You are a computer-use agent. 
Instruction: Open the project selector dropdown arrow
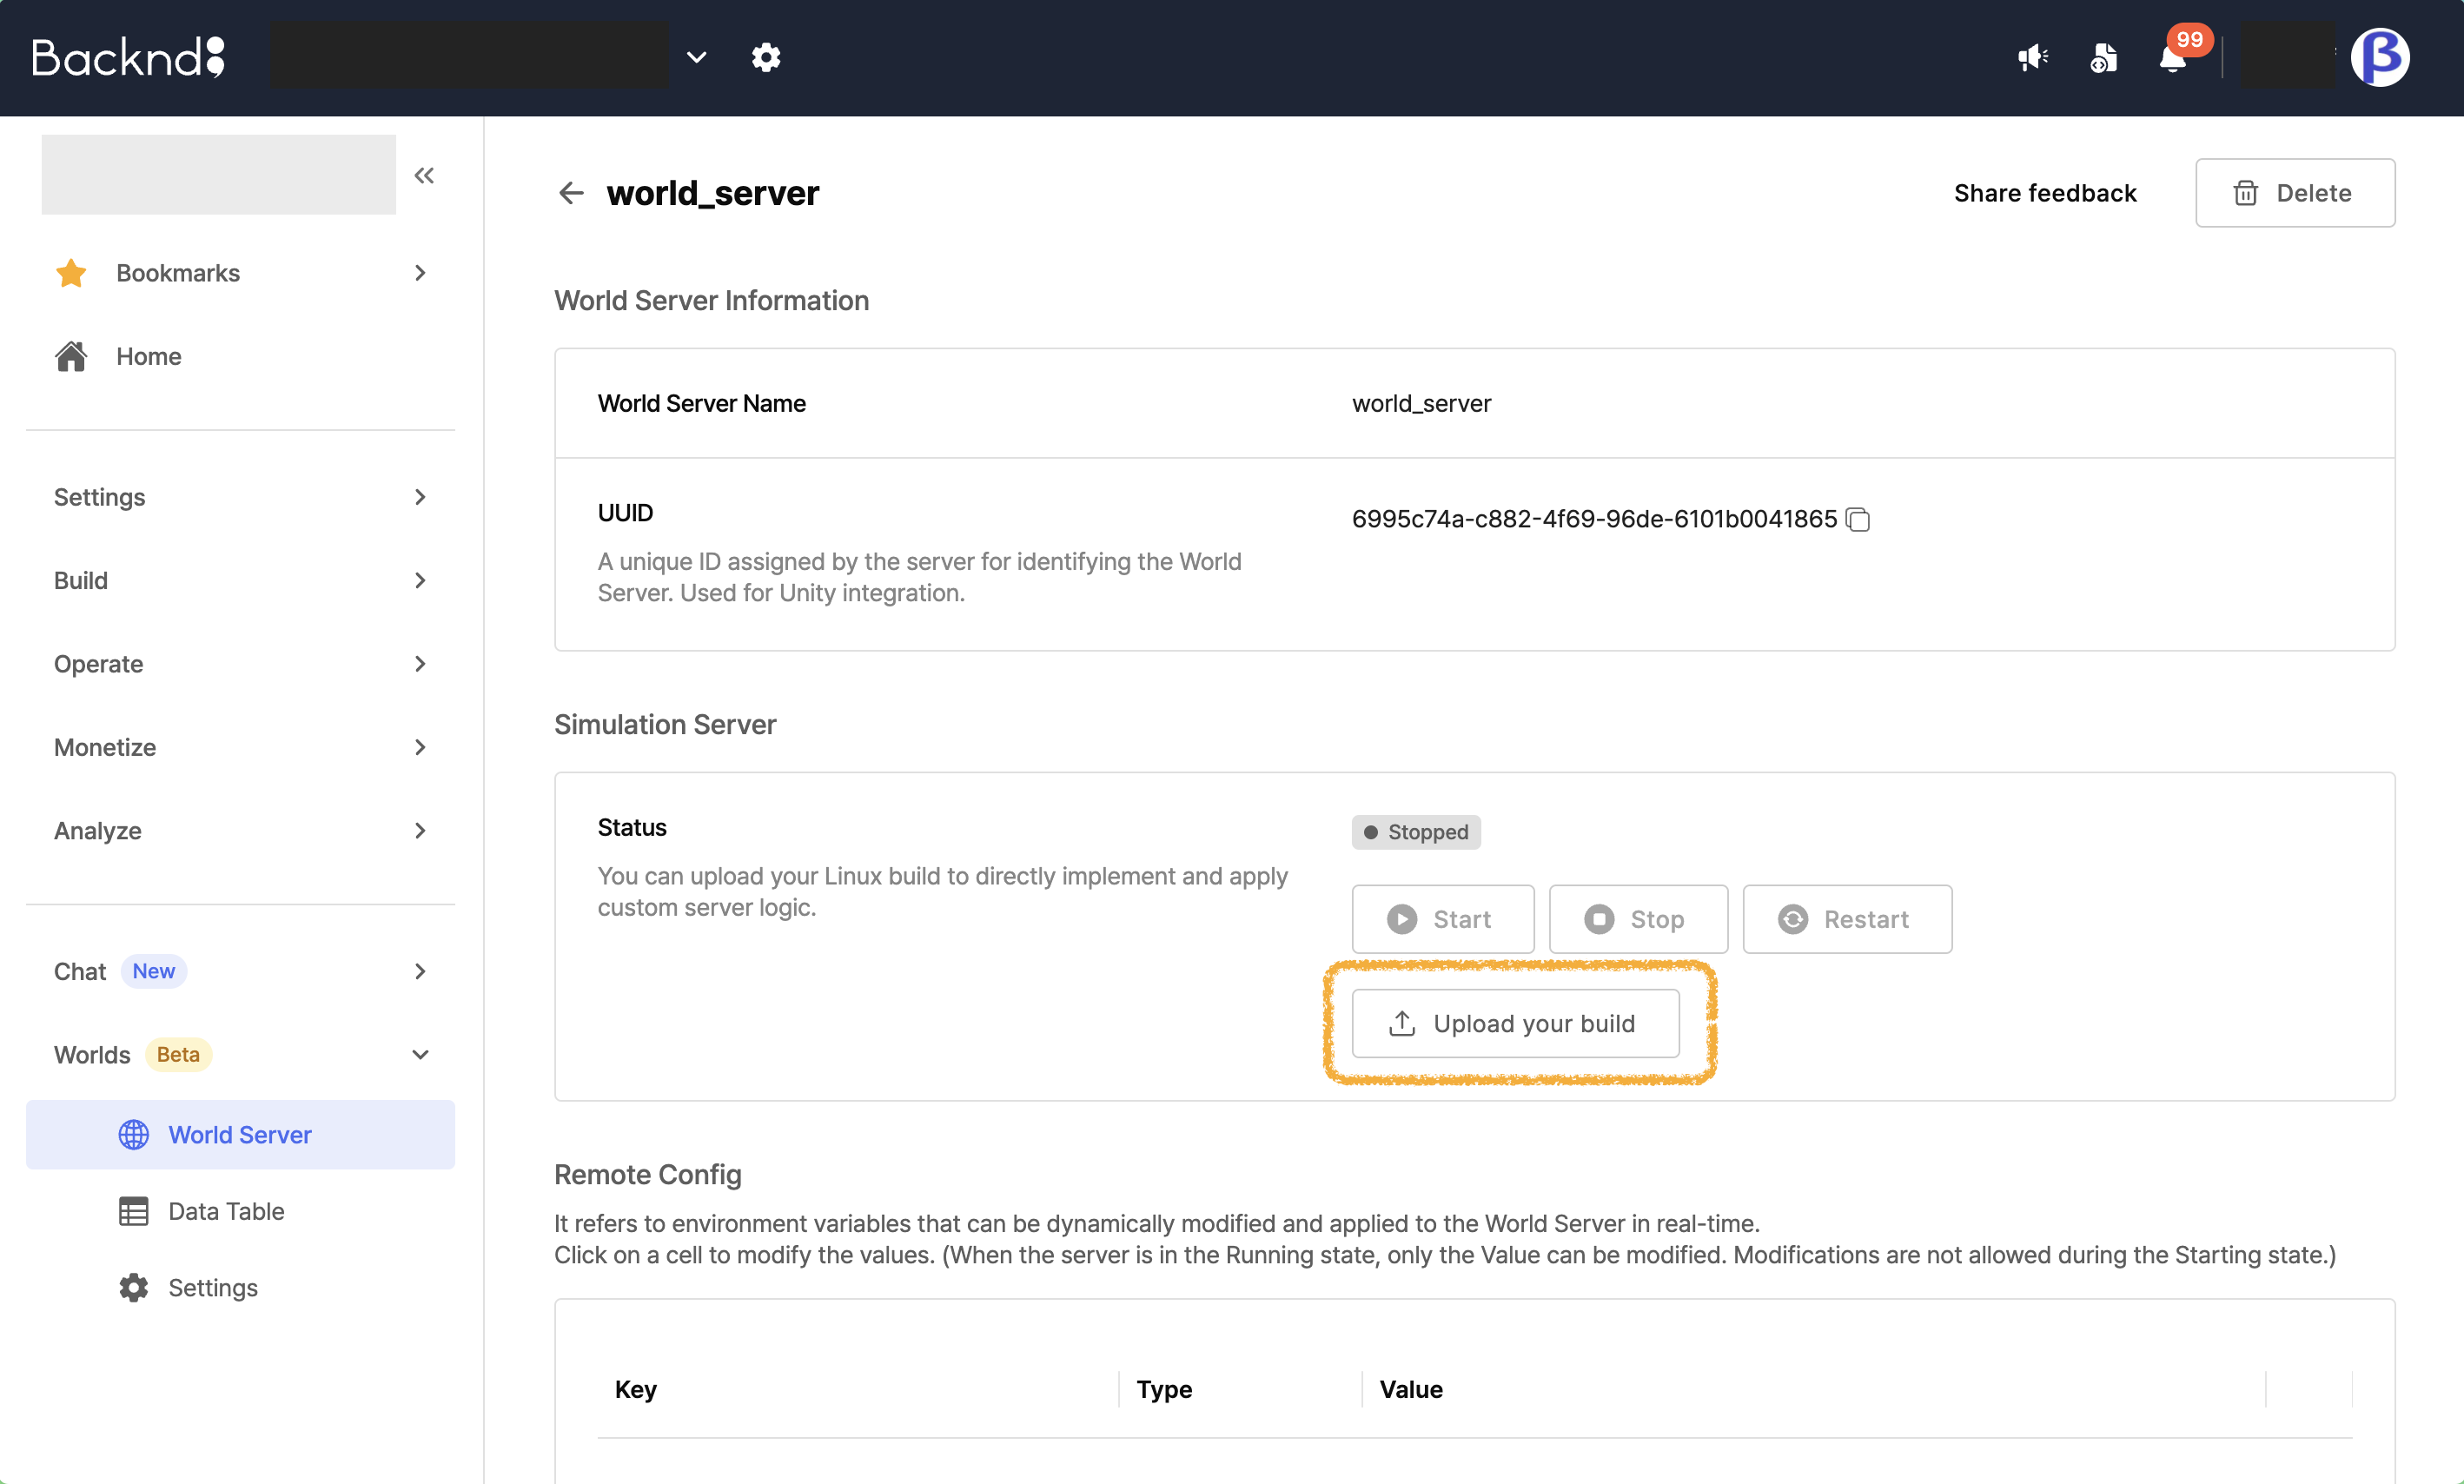[x=697, y=57]
